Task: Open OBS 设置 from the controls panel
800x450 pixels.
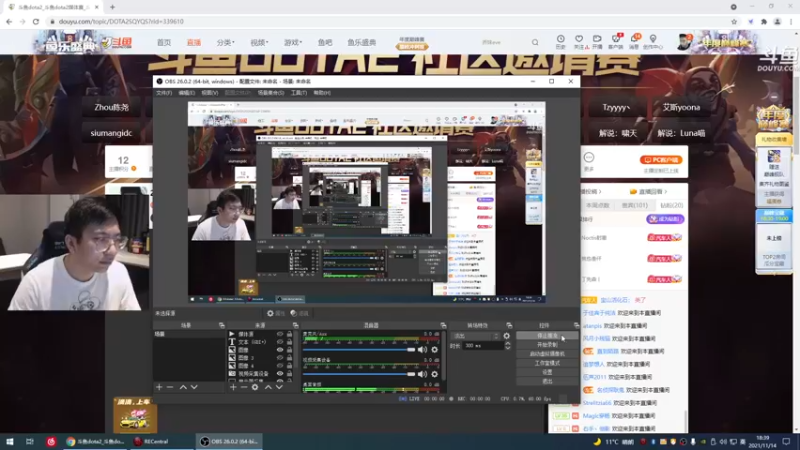Action: click(547, 372)
